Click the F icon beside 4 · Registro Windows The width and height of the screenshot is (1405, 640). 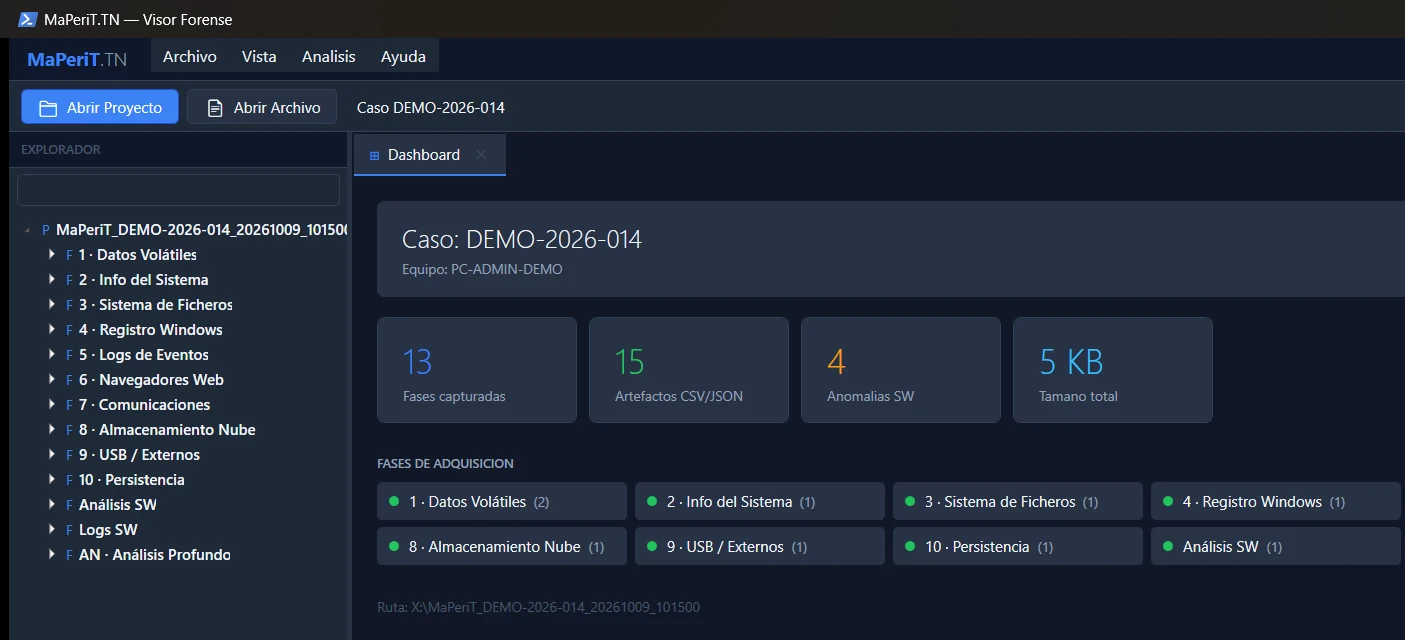69,330
